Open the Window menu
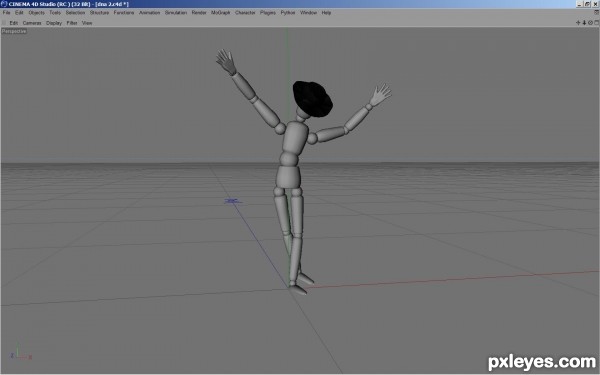 tap(308, 13)
